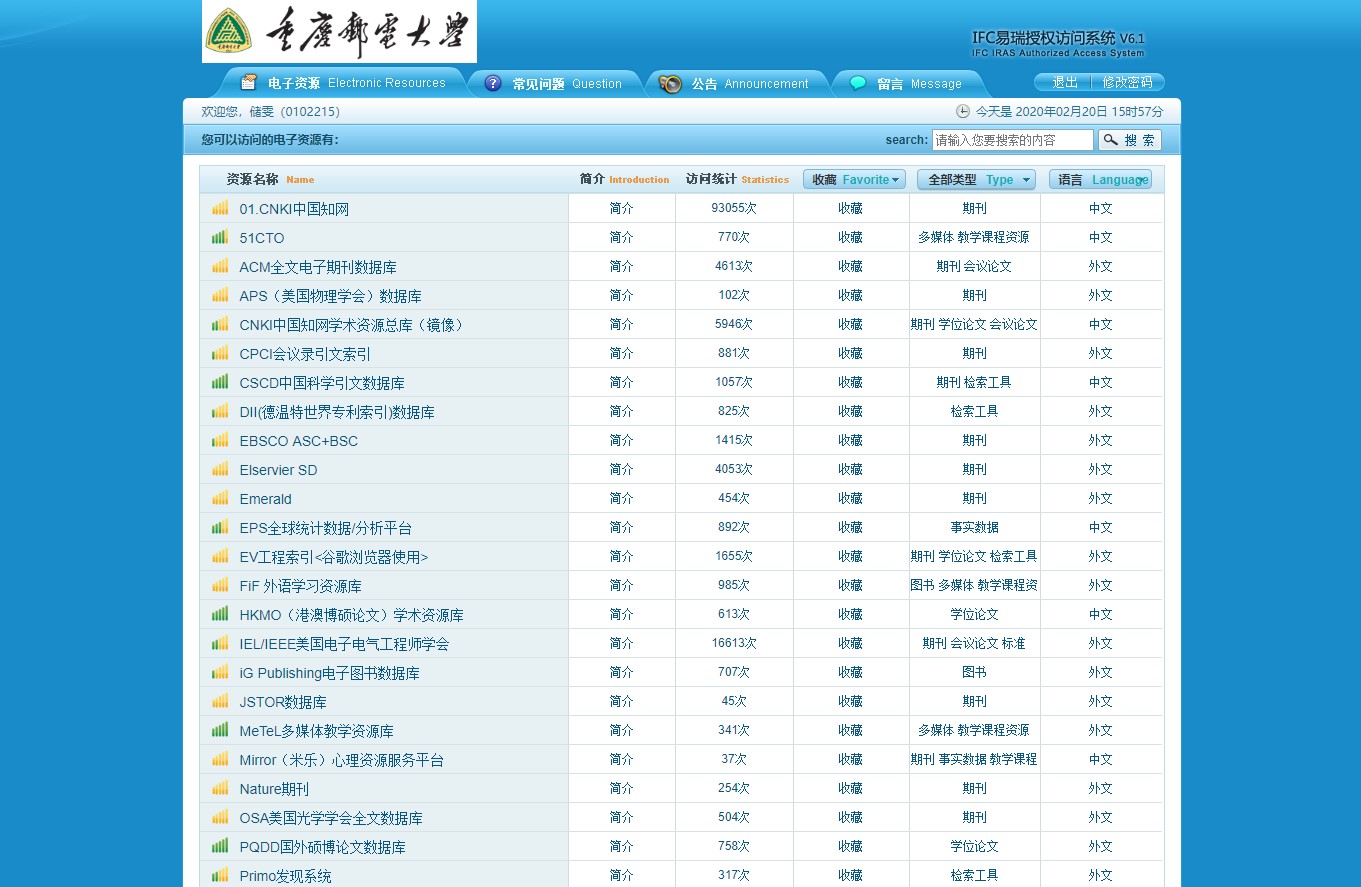Open 简介 for Nature期刊
1361x887 pixels.
coord(621,788)
